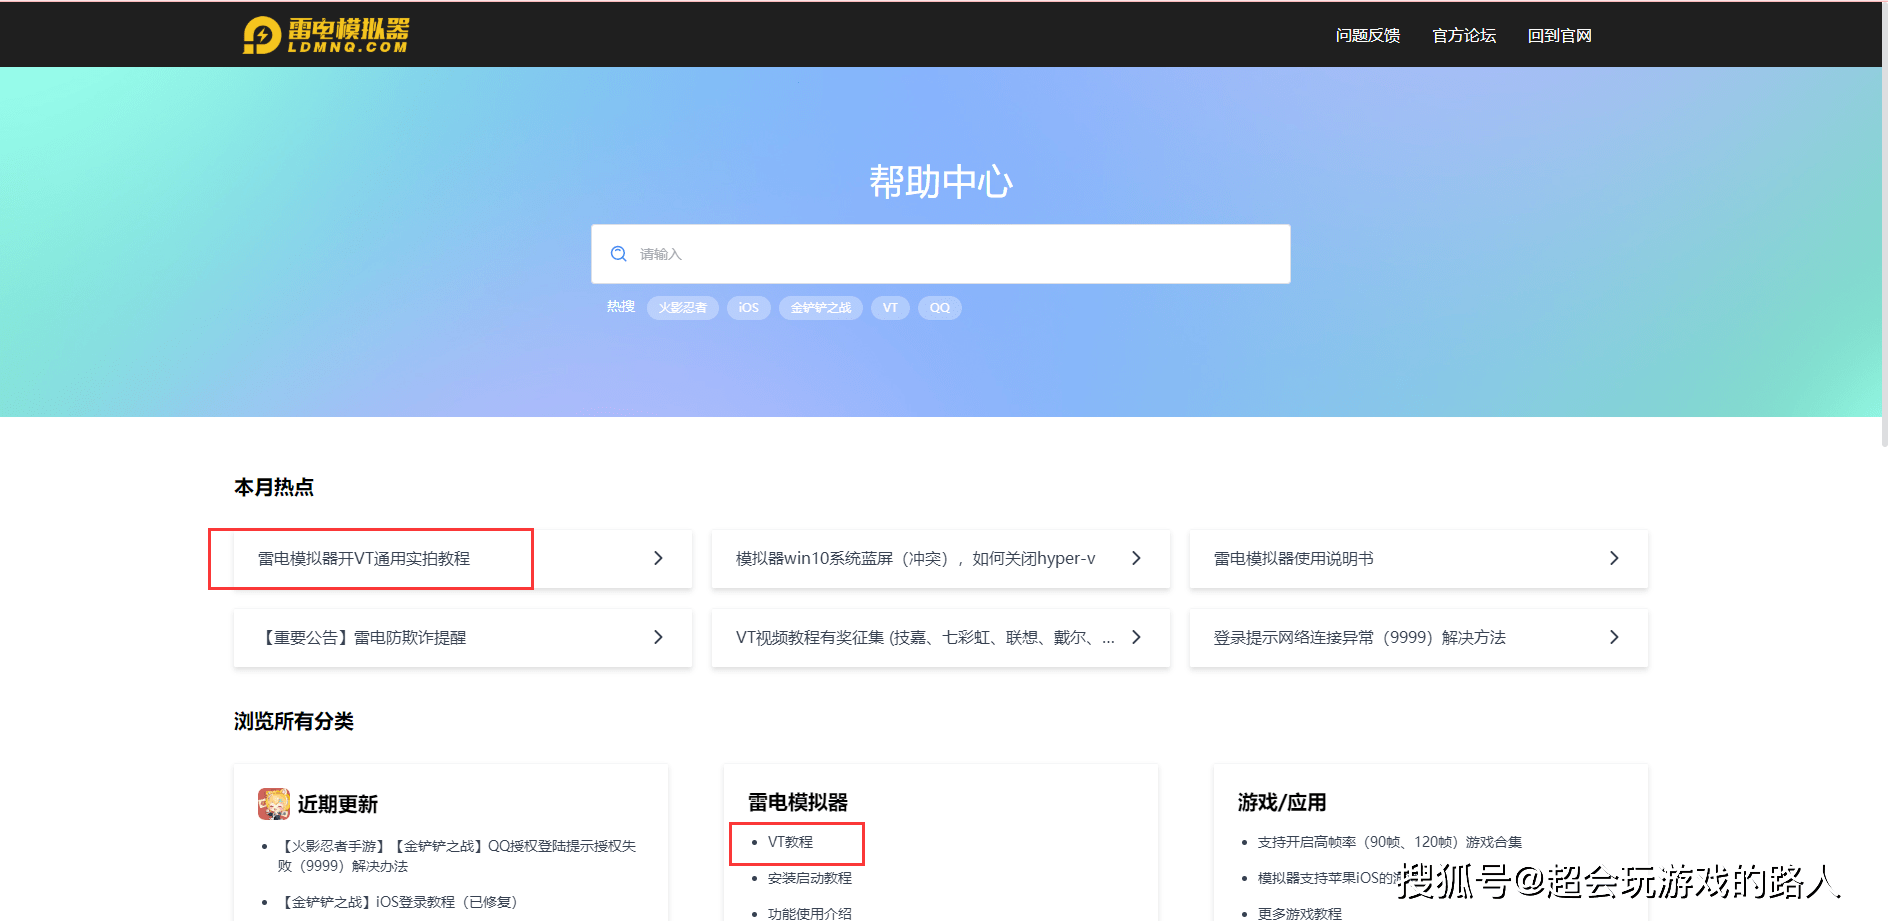Click the 近期更新 category icon
The height and width of the screenshot is (921, 1888).
pos(274,804)
